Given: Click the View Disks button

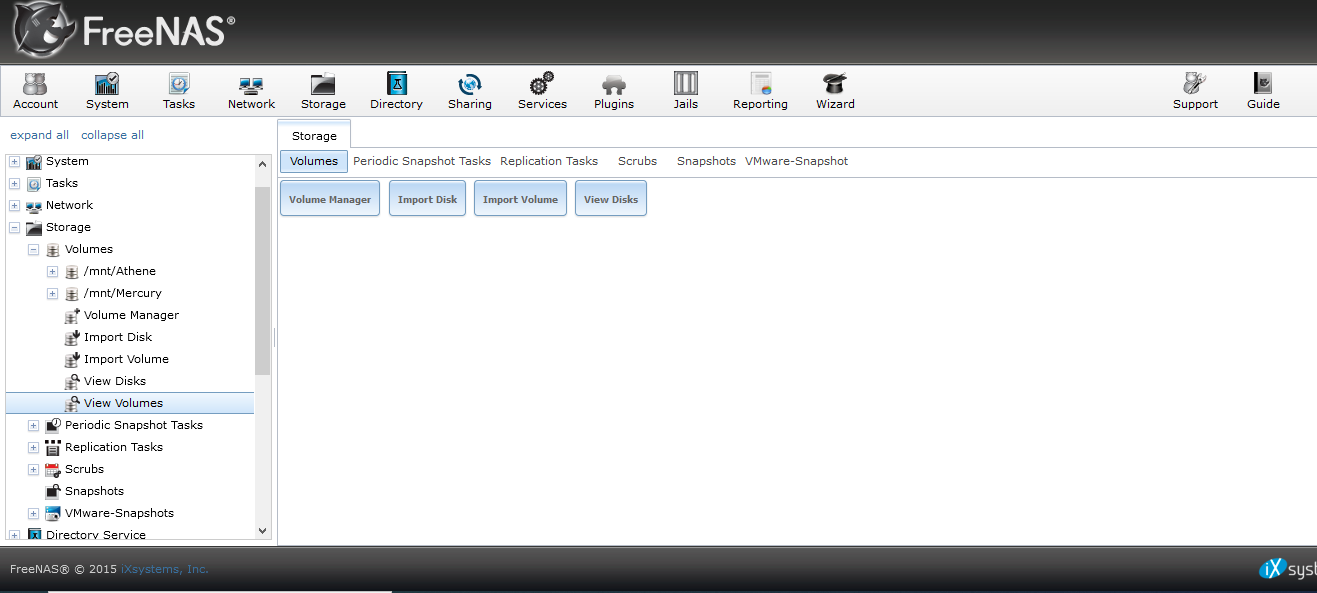Looking at the screenshot, I should coord(611,199).
